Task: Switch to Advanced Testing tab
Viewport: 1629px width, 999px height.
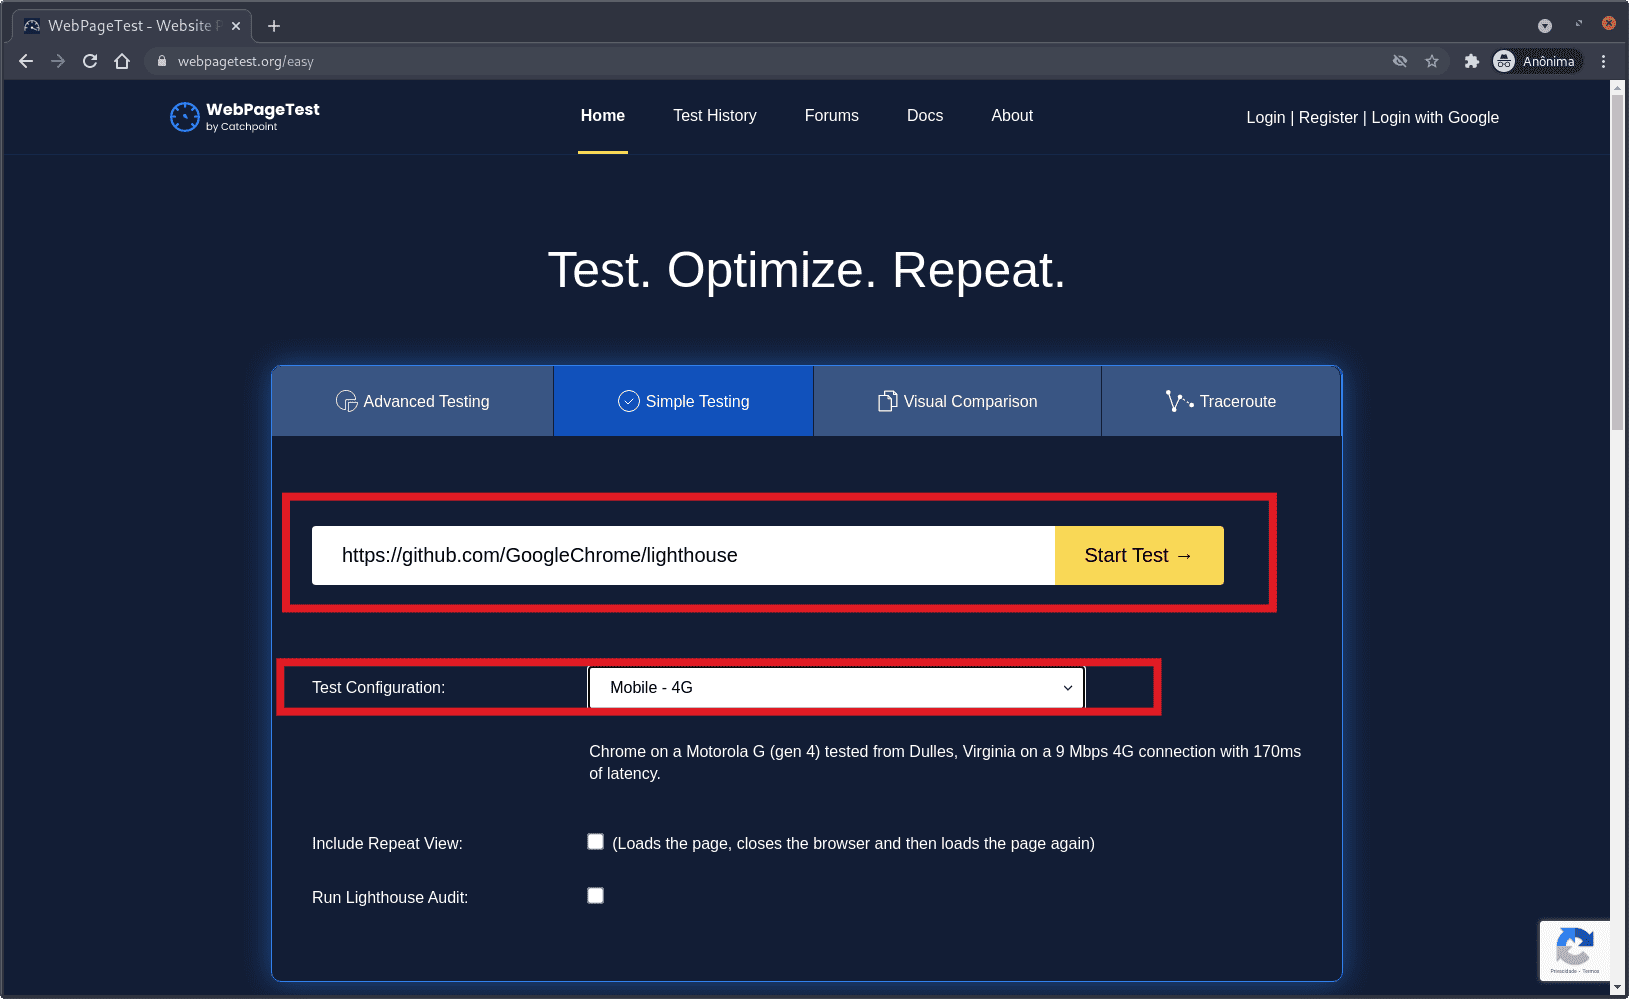Action: pyautogui.click(x=412, y=401)
